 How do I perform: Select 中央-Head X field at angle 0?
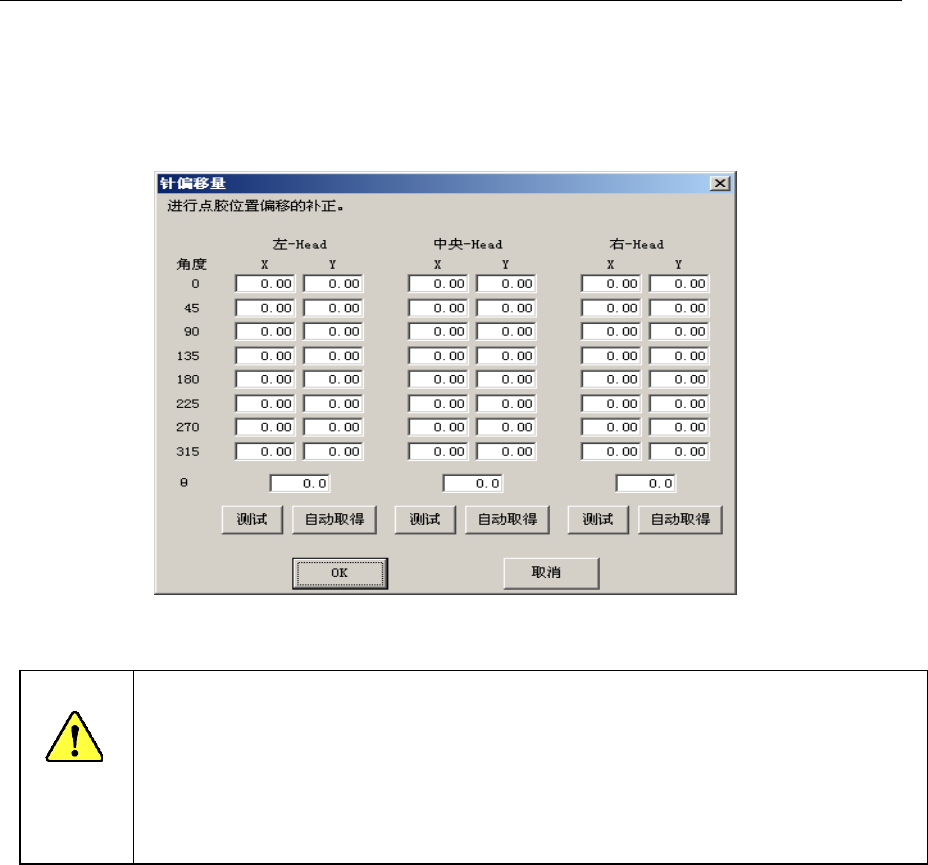[438, 284]
